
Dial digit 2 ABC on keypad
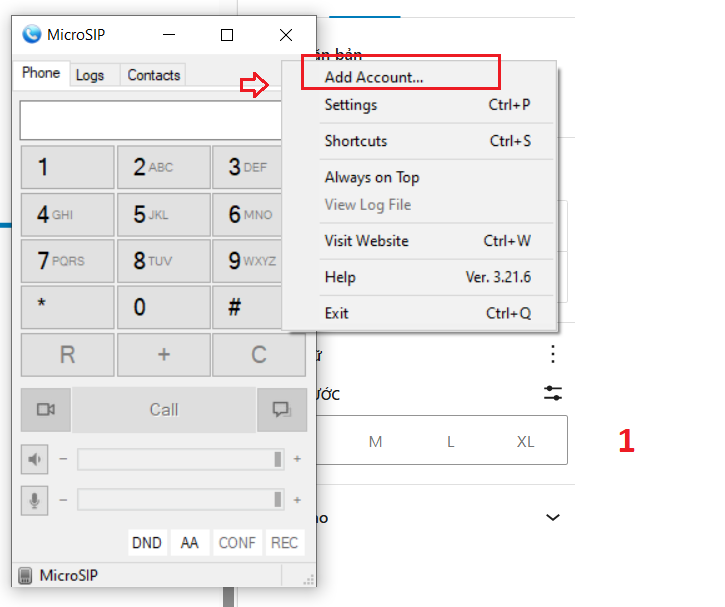[164, 167]
